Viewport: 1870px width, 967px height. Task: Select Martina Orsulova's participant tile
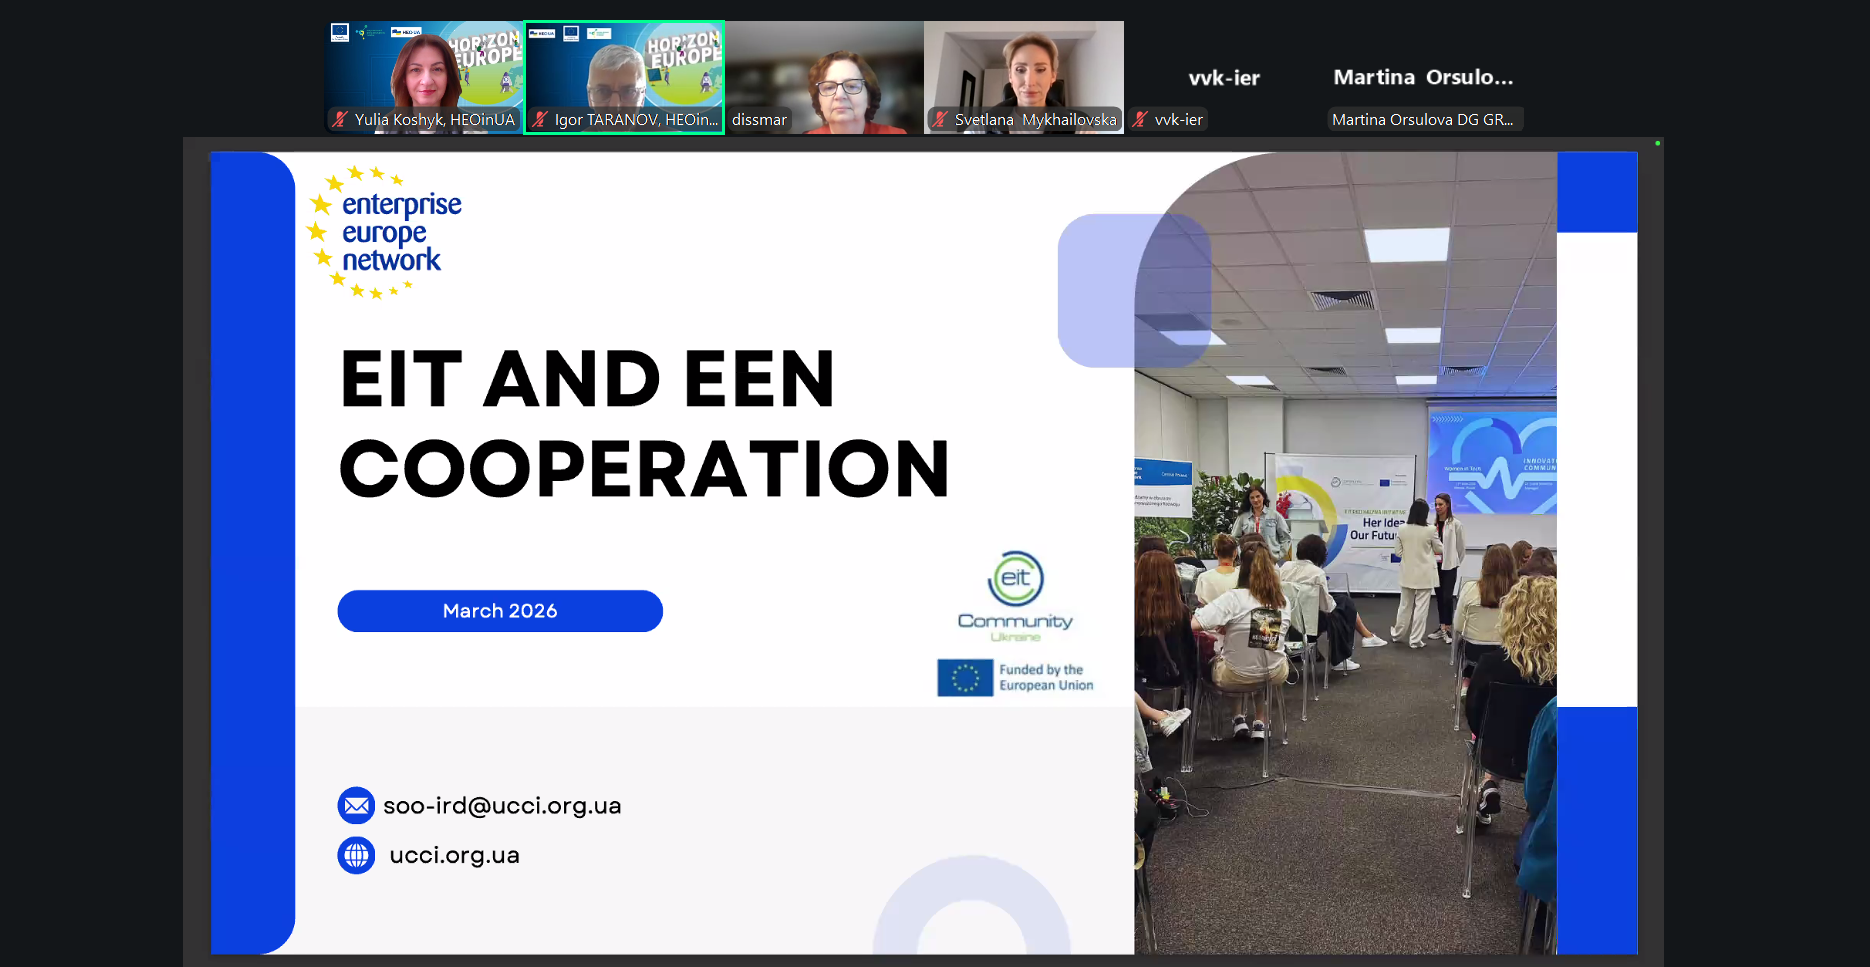[x=1423, y=78]
